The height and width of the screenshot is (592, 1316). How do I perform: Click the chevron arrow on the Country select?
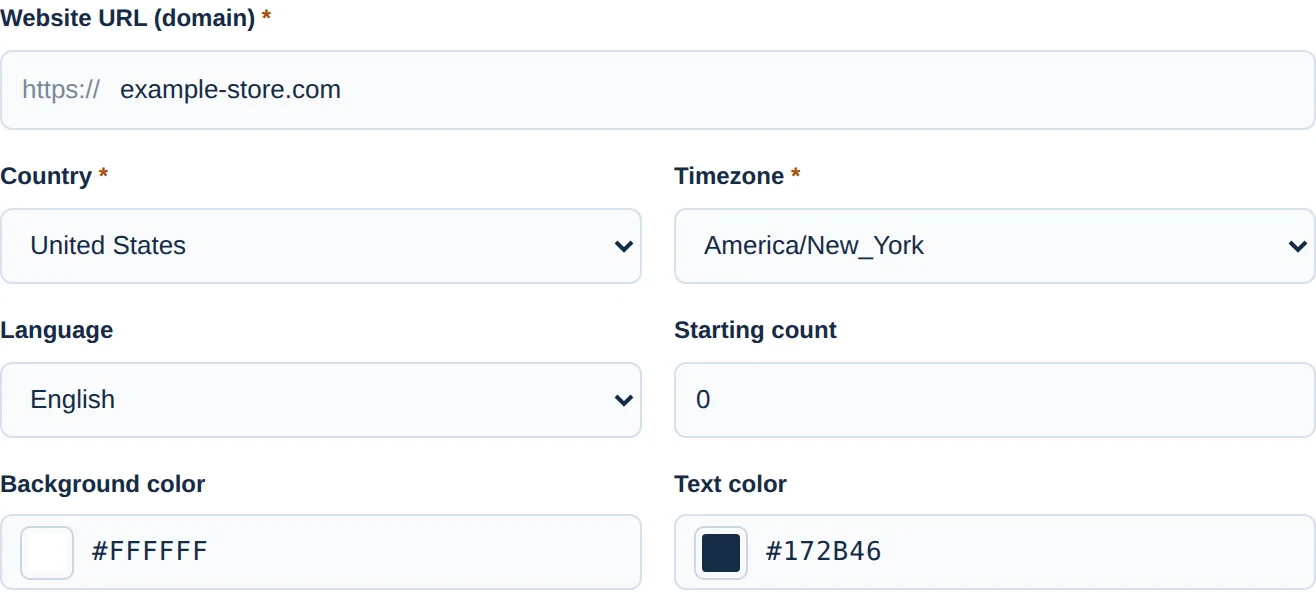point(624,246)
